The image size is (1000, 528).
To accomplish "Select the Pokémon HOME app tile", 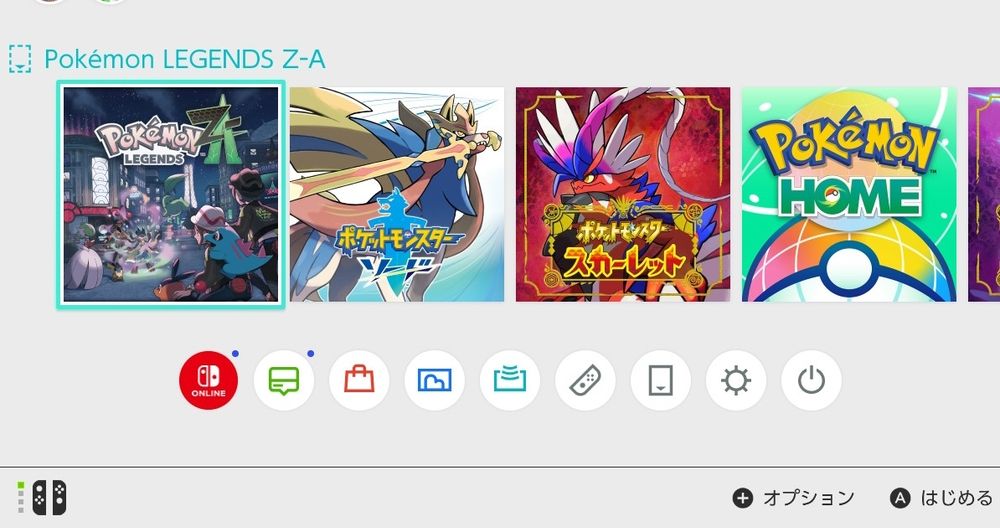I will tap(849, 194).
